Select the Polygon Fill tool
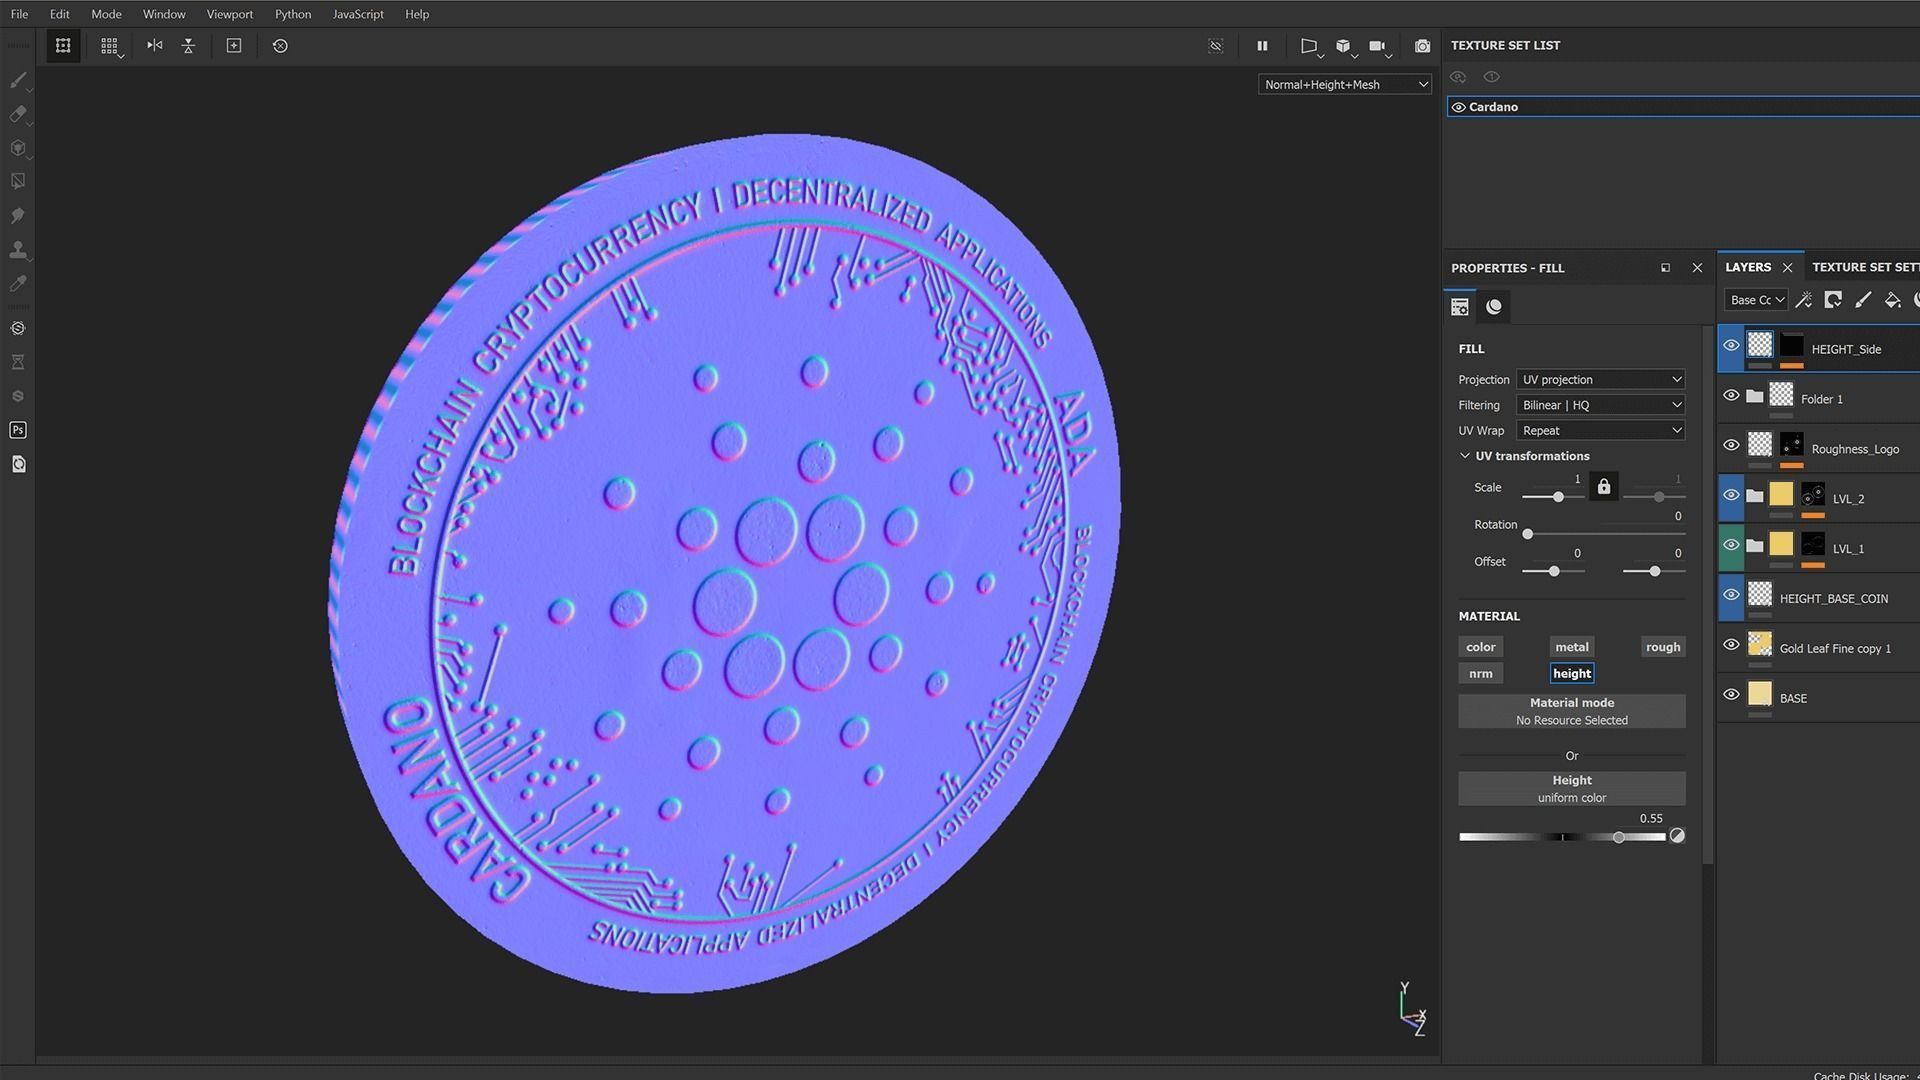The height and width of the screenshot is (1080, 1920). (18, 182)
